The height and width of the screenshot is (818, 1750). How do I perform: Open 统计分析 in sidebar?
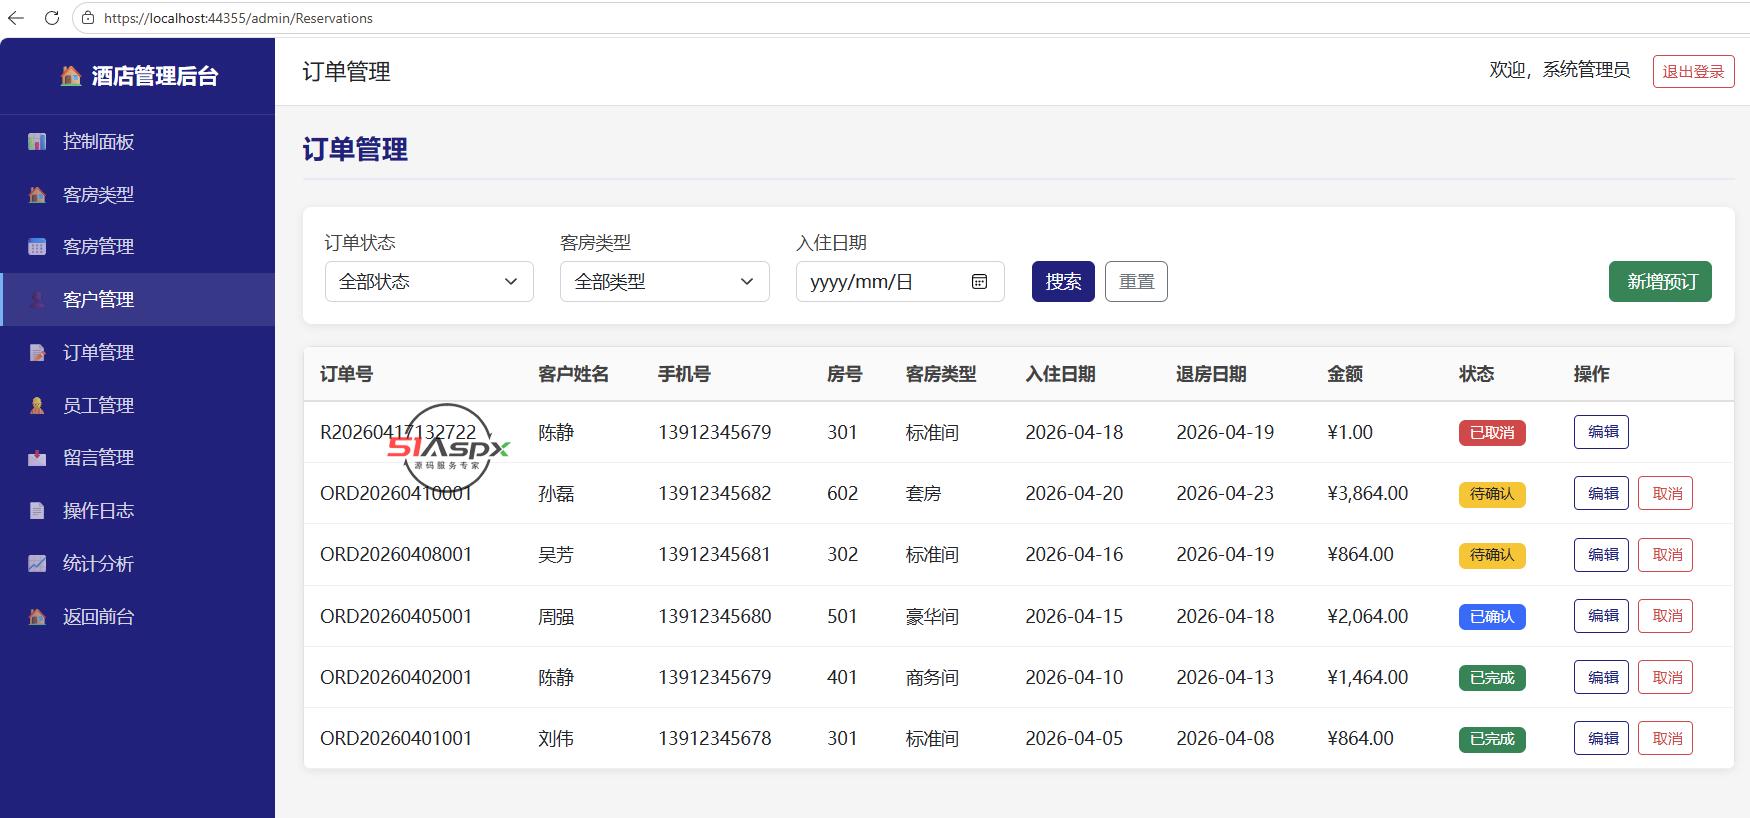(138, 564)
